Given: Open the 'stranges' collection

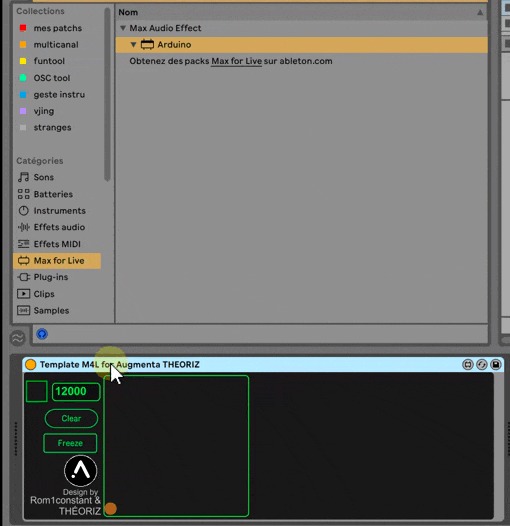Looking at the screenshot, I should tap(45, 127).
